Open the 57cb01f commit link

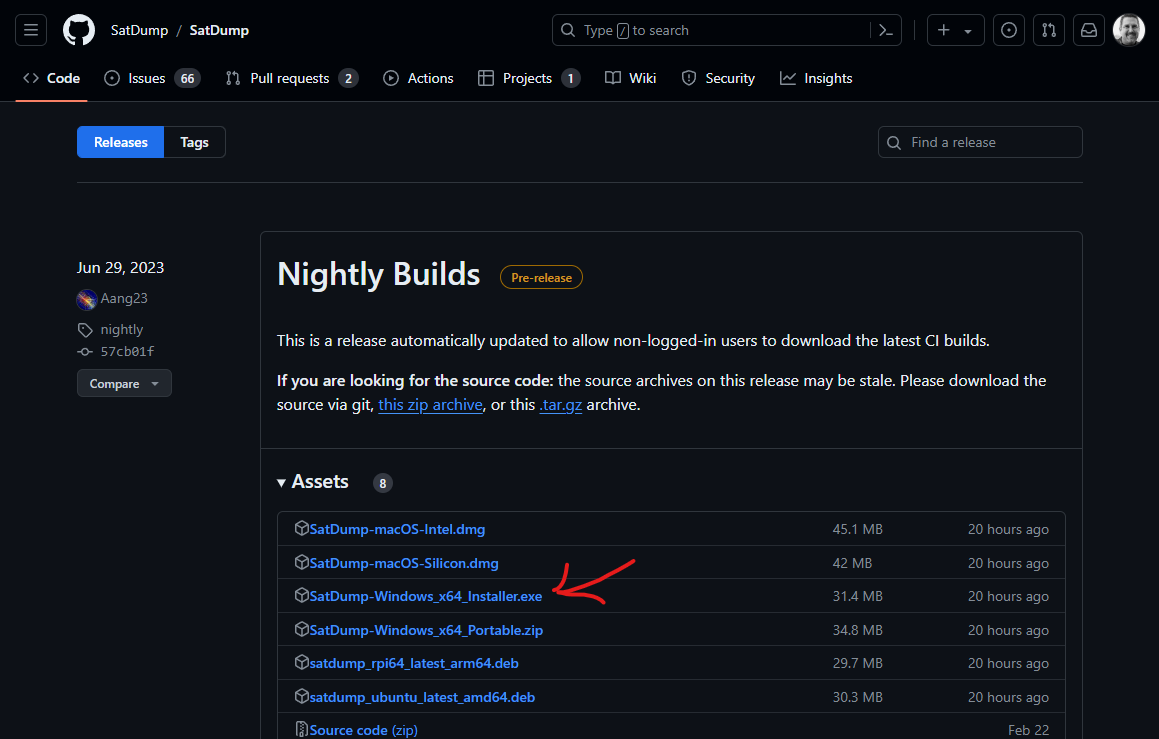(x=127, y=351)
